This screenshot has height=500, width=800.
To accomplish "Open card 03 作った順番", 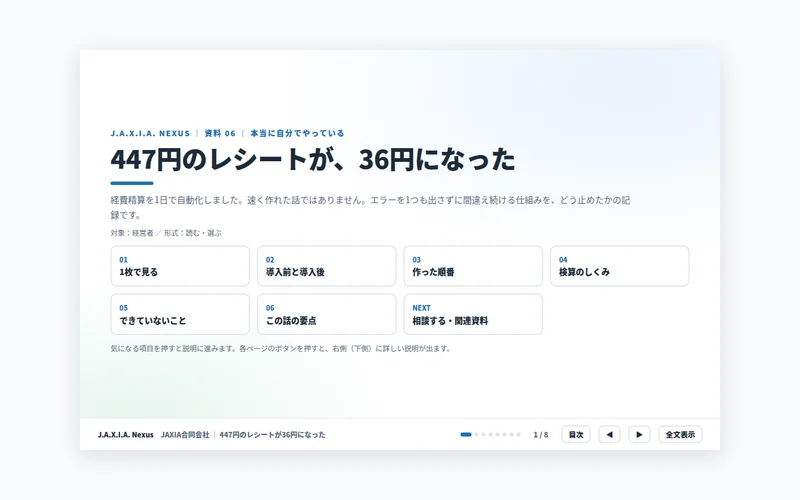I will tap(473, 266).
